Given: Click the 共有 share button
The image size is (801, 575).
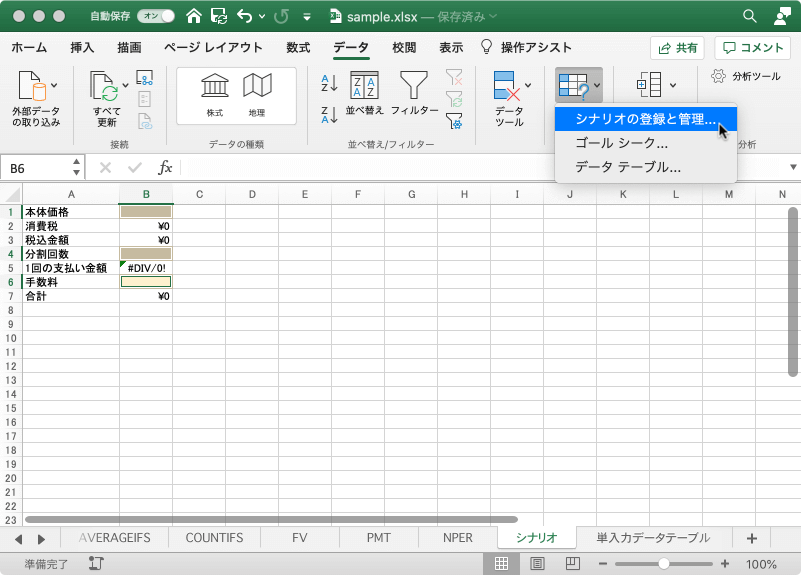Looking at the screenshot, I should click(677, 48).
